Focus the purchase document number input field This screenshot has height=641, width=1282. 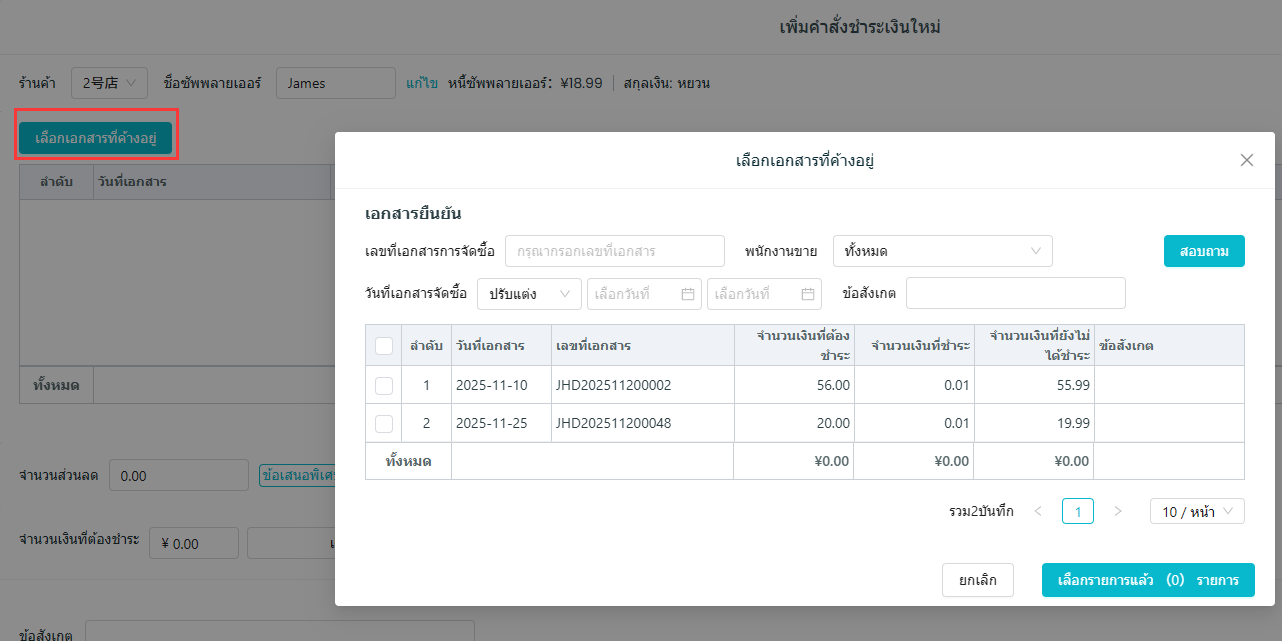tap(614, 251)
